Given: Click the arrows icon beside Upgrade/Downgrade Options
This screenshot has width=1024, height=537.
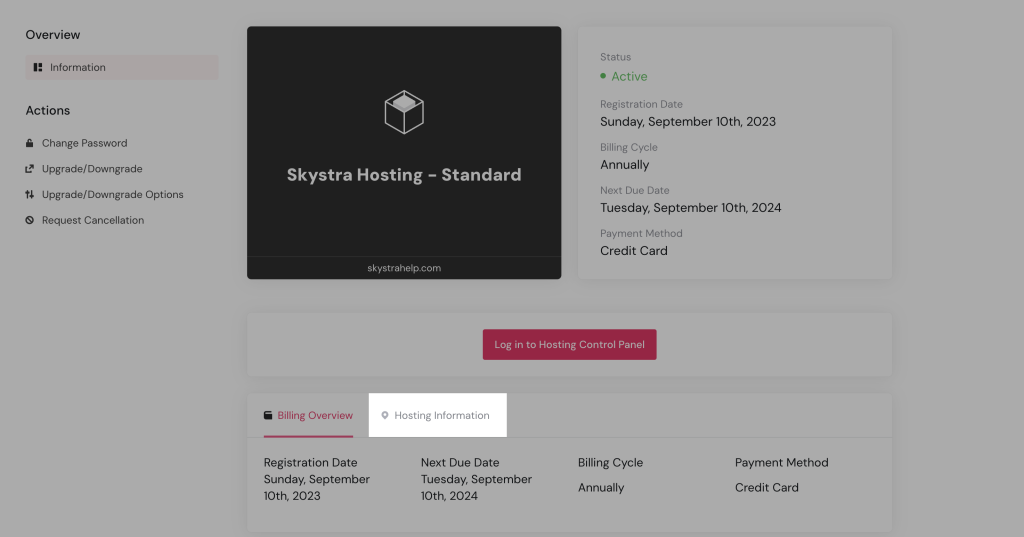Looking at the screenshot, I should pos(30,195).
